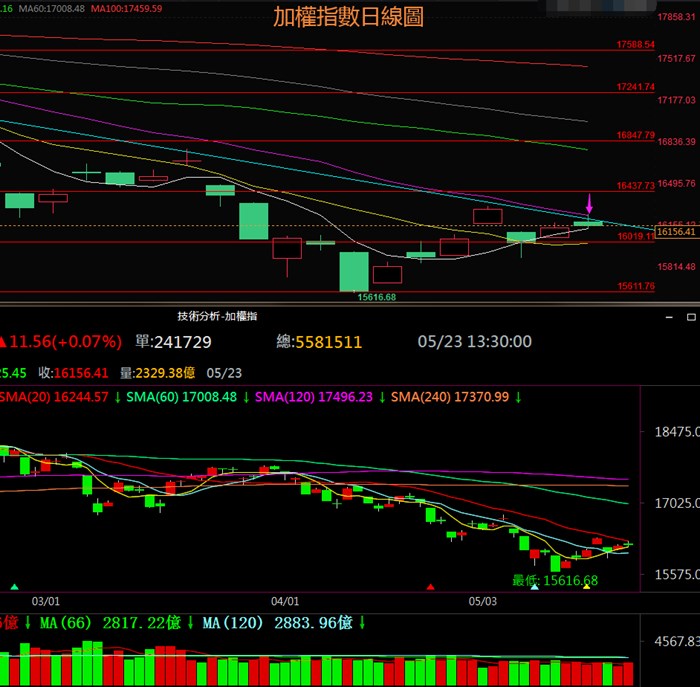Click the 04/01 date marker on the time axis
Viewport: 700px width, 687px height.
[285, 602]
